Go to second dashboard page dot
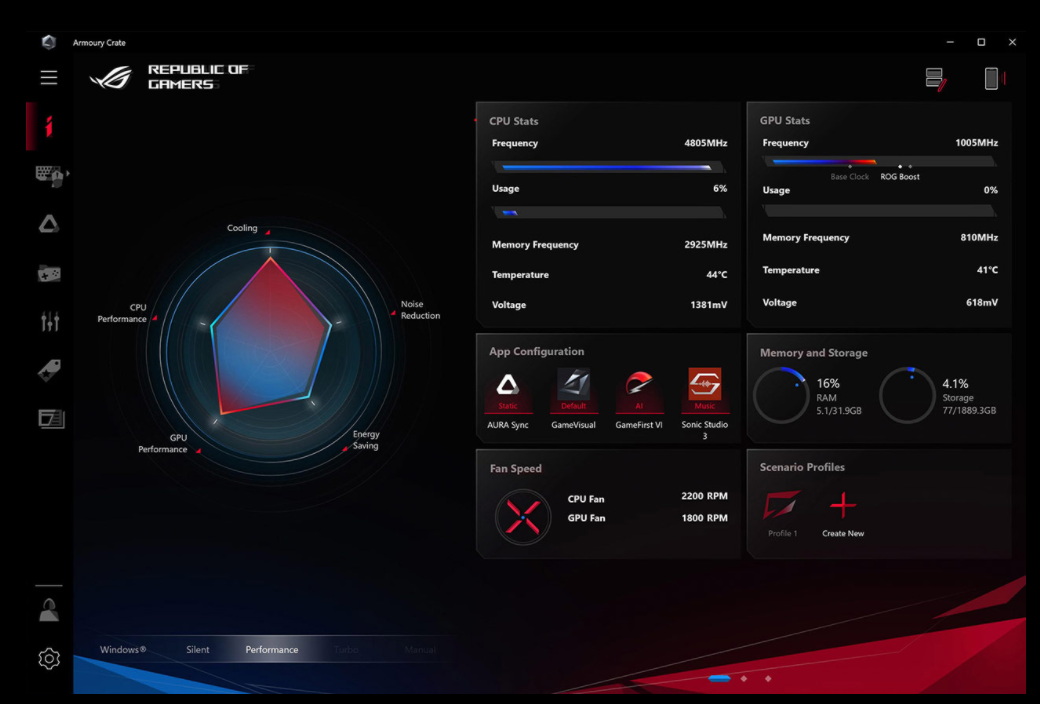Viewport: 1040px width, 704px height. pyautogui.click(x=744, y=678)
